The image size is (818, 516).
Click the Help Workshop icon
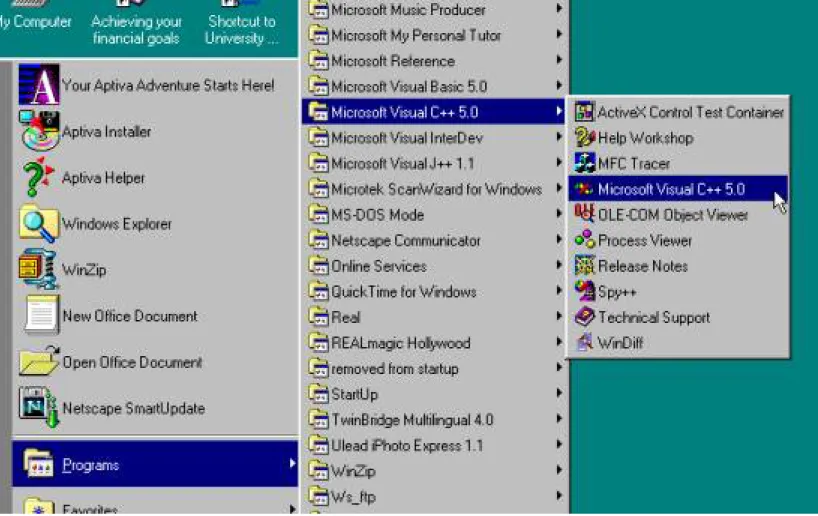click(x=584, y=137)
